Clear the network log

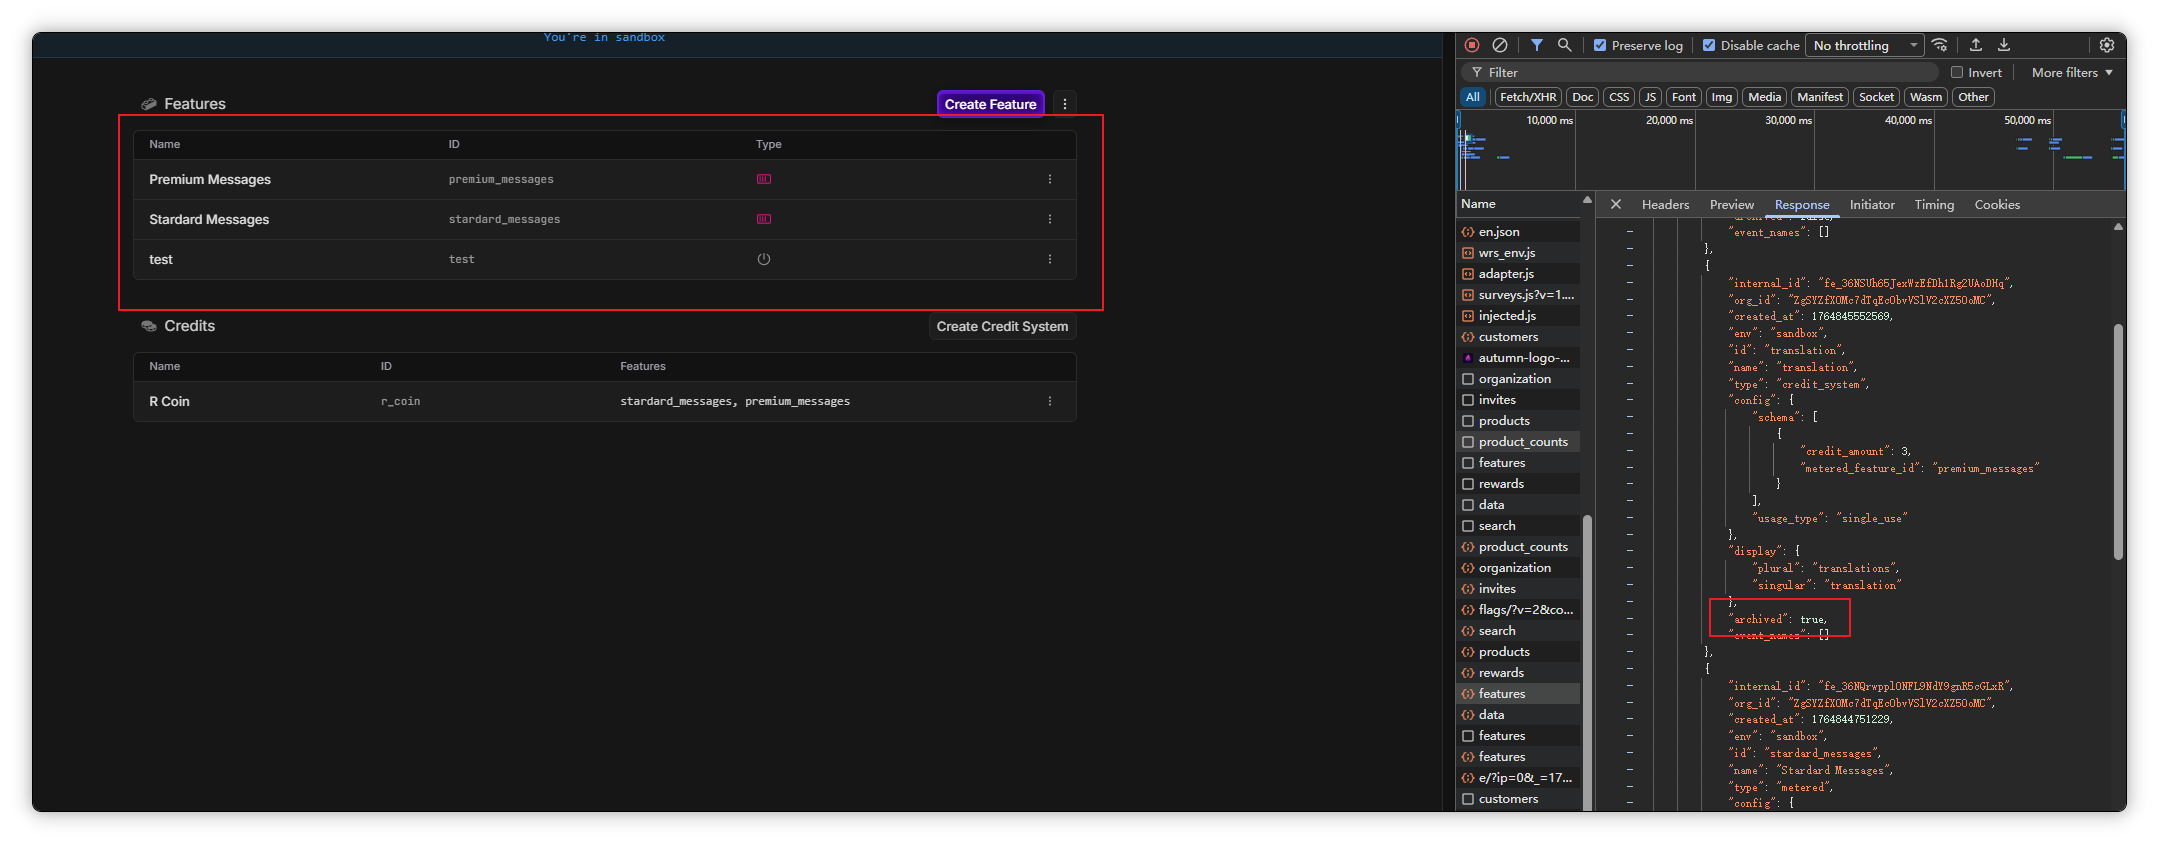tap(1500, 45)
